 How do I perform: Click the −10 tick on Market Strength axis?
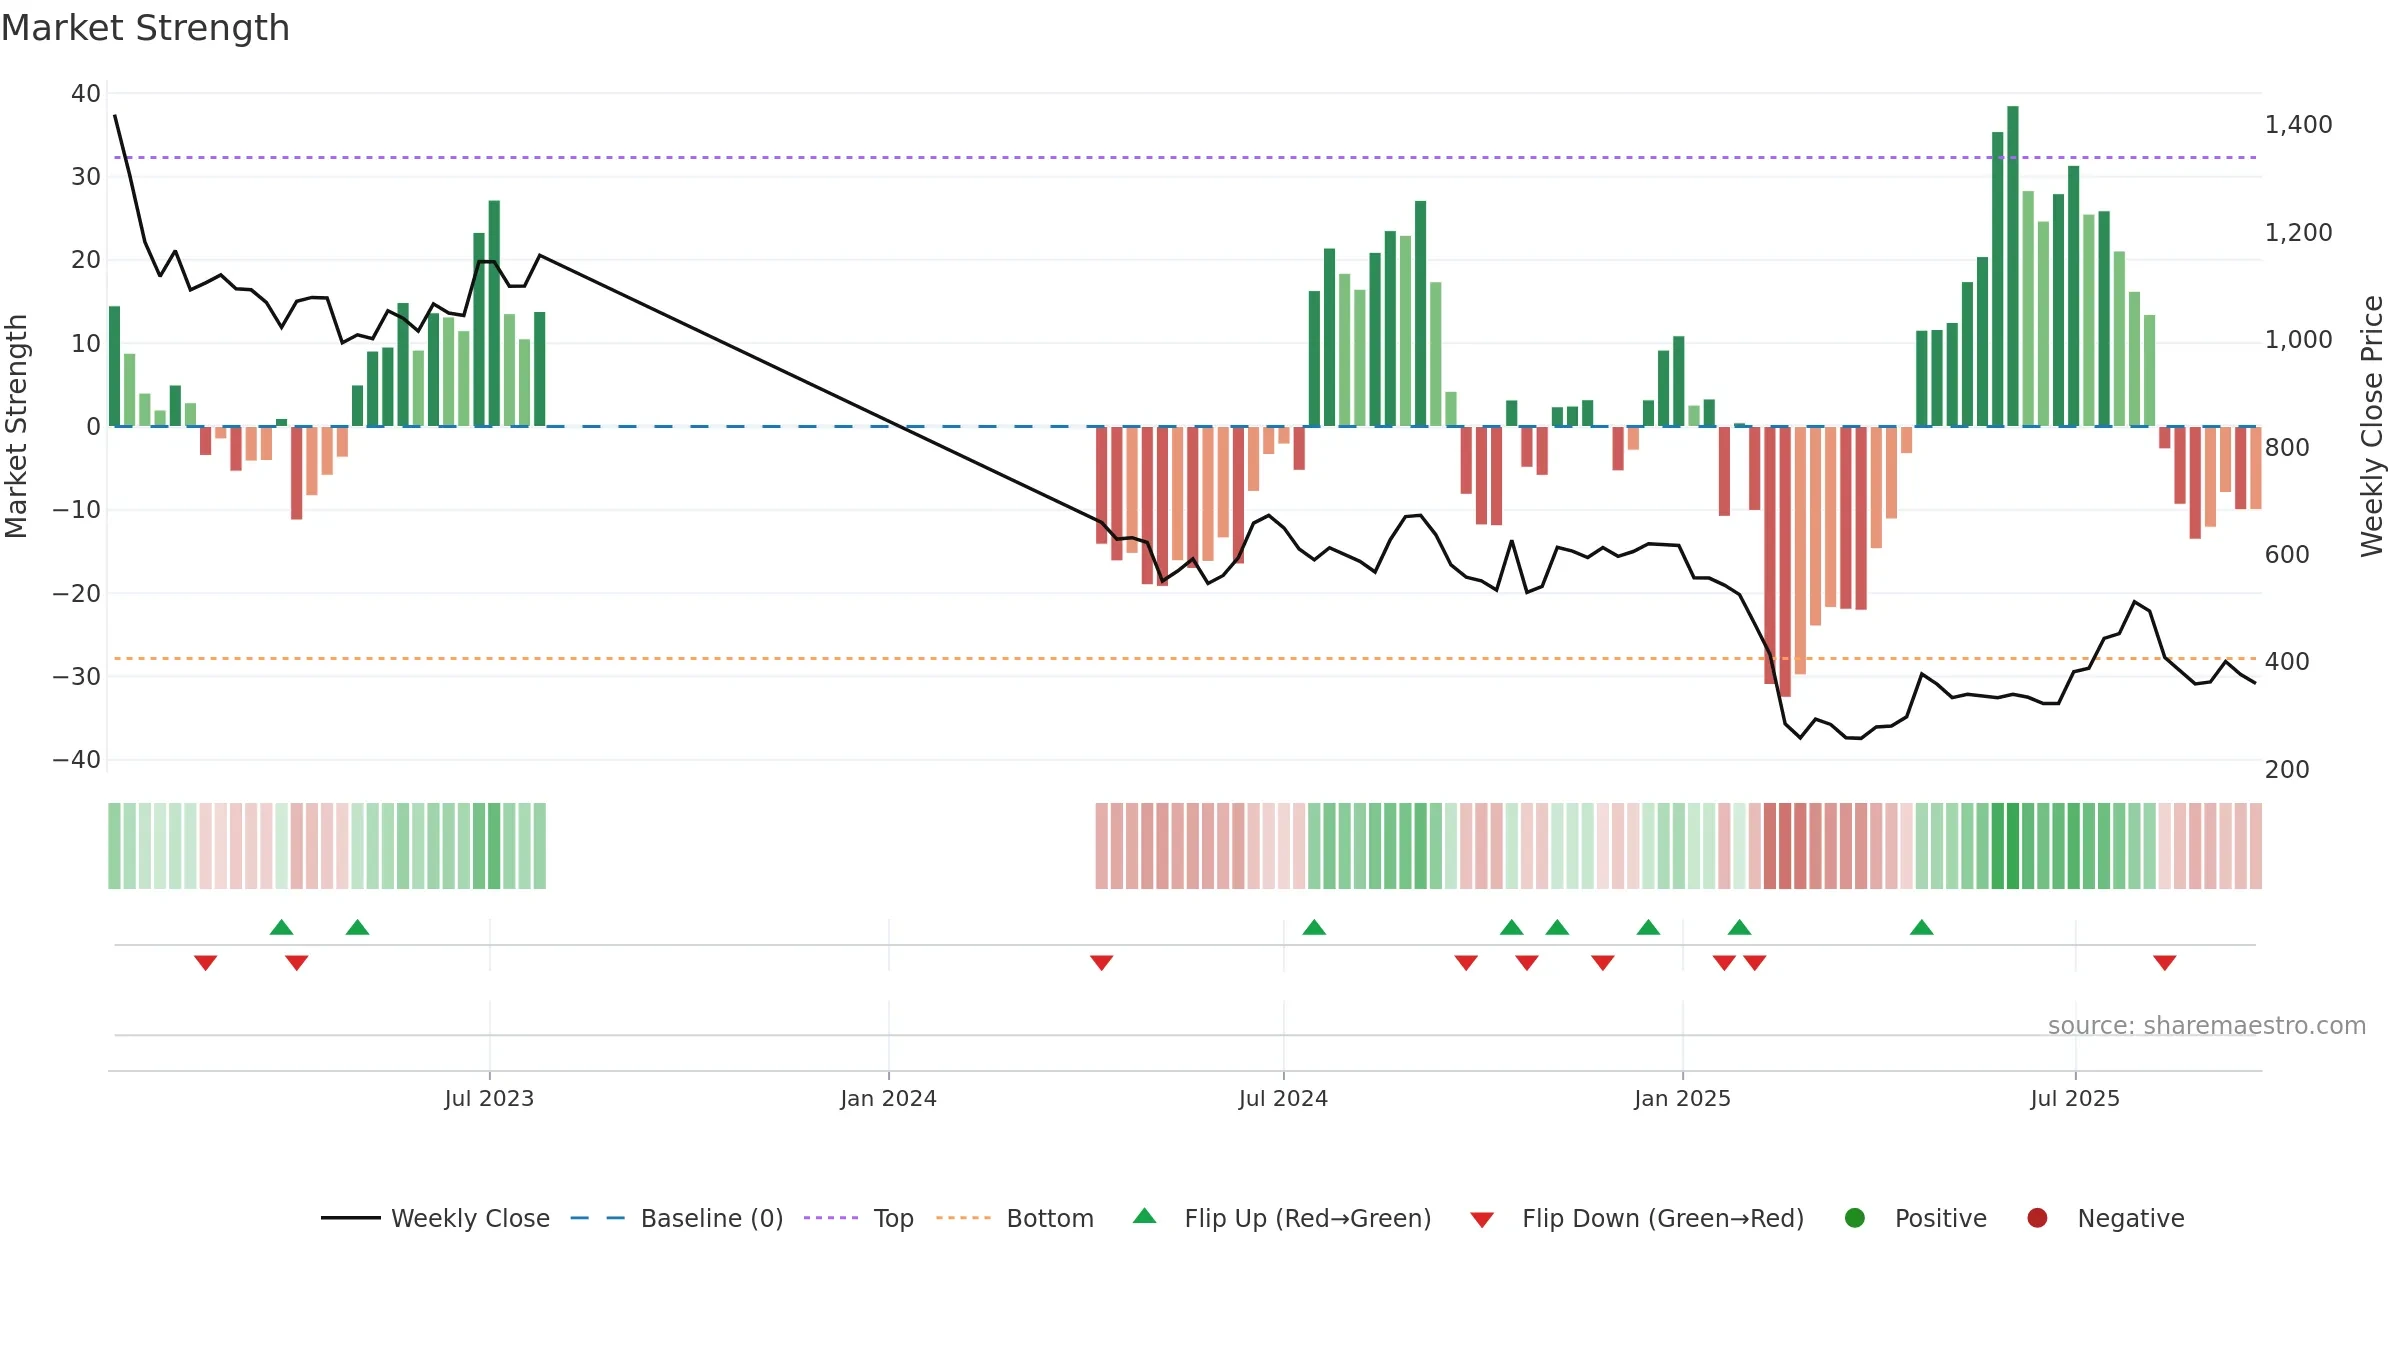click(x=77, y=510)
